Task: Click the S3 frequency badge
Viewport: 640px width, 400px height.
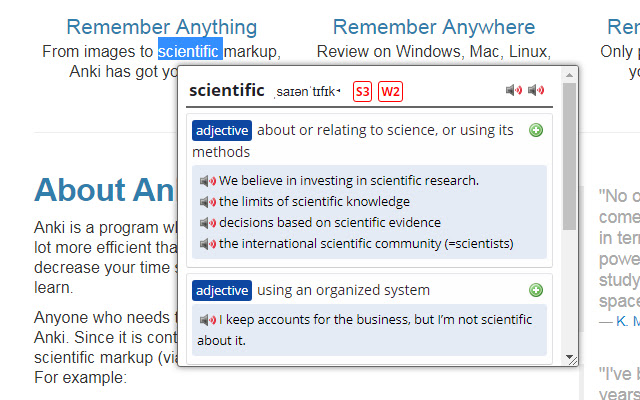Action: click(x=362, y=92)
